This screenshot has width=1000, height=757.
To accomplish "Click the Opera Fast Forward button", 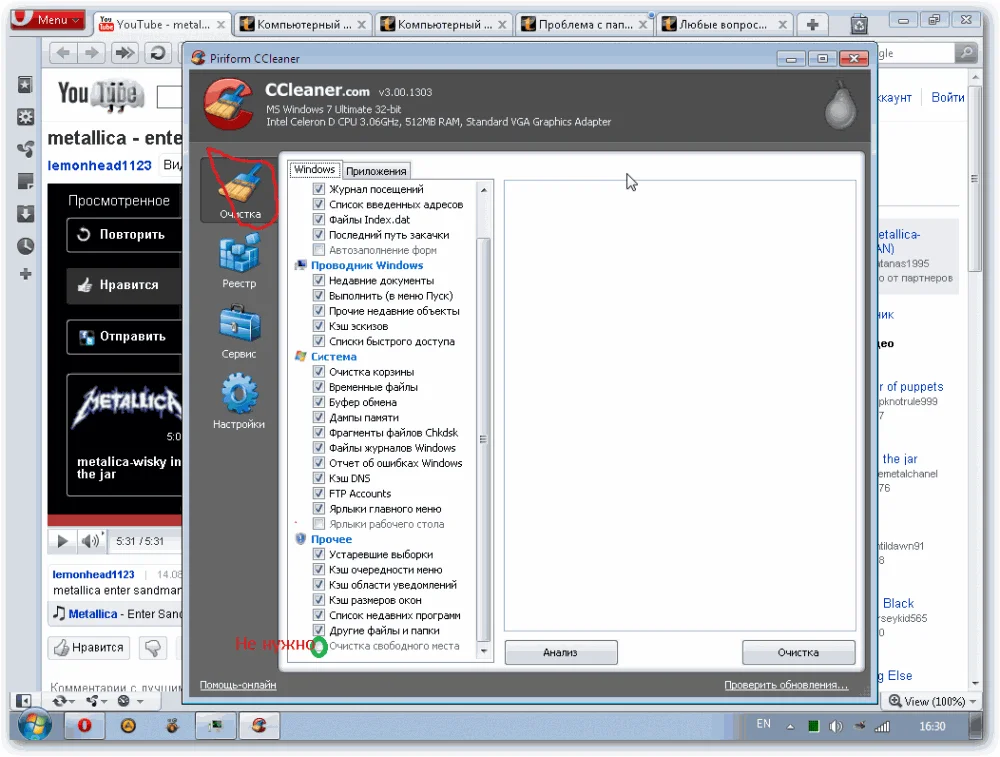I will click(x=124, y=53).
